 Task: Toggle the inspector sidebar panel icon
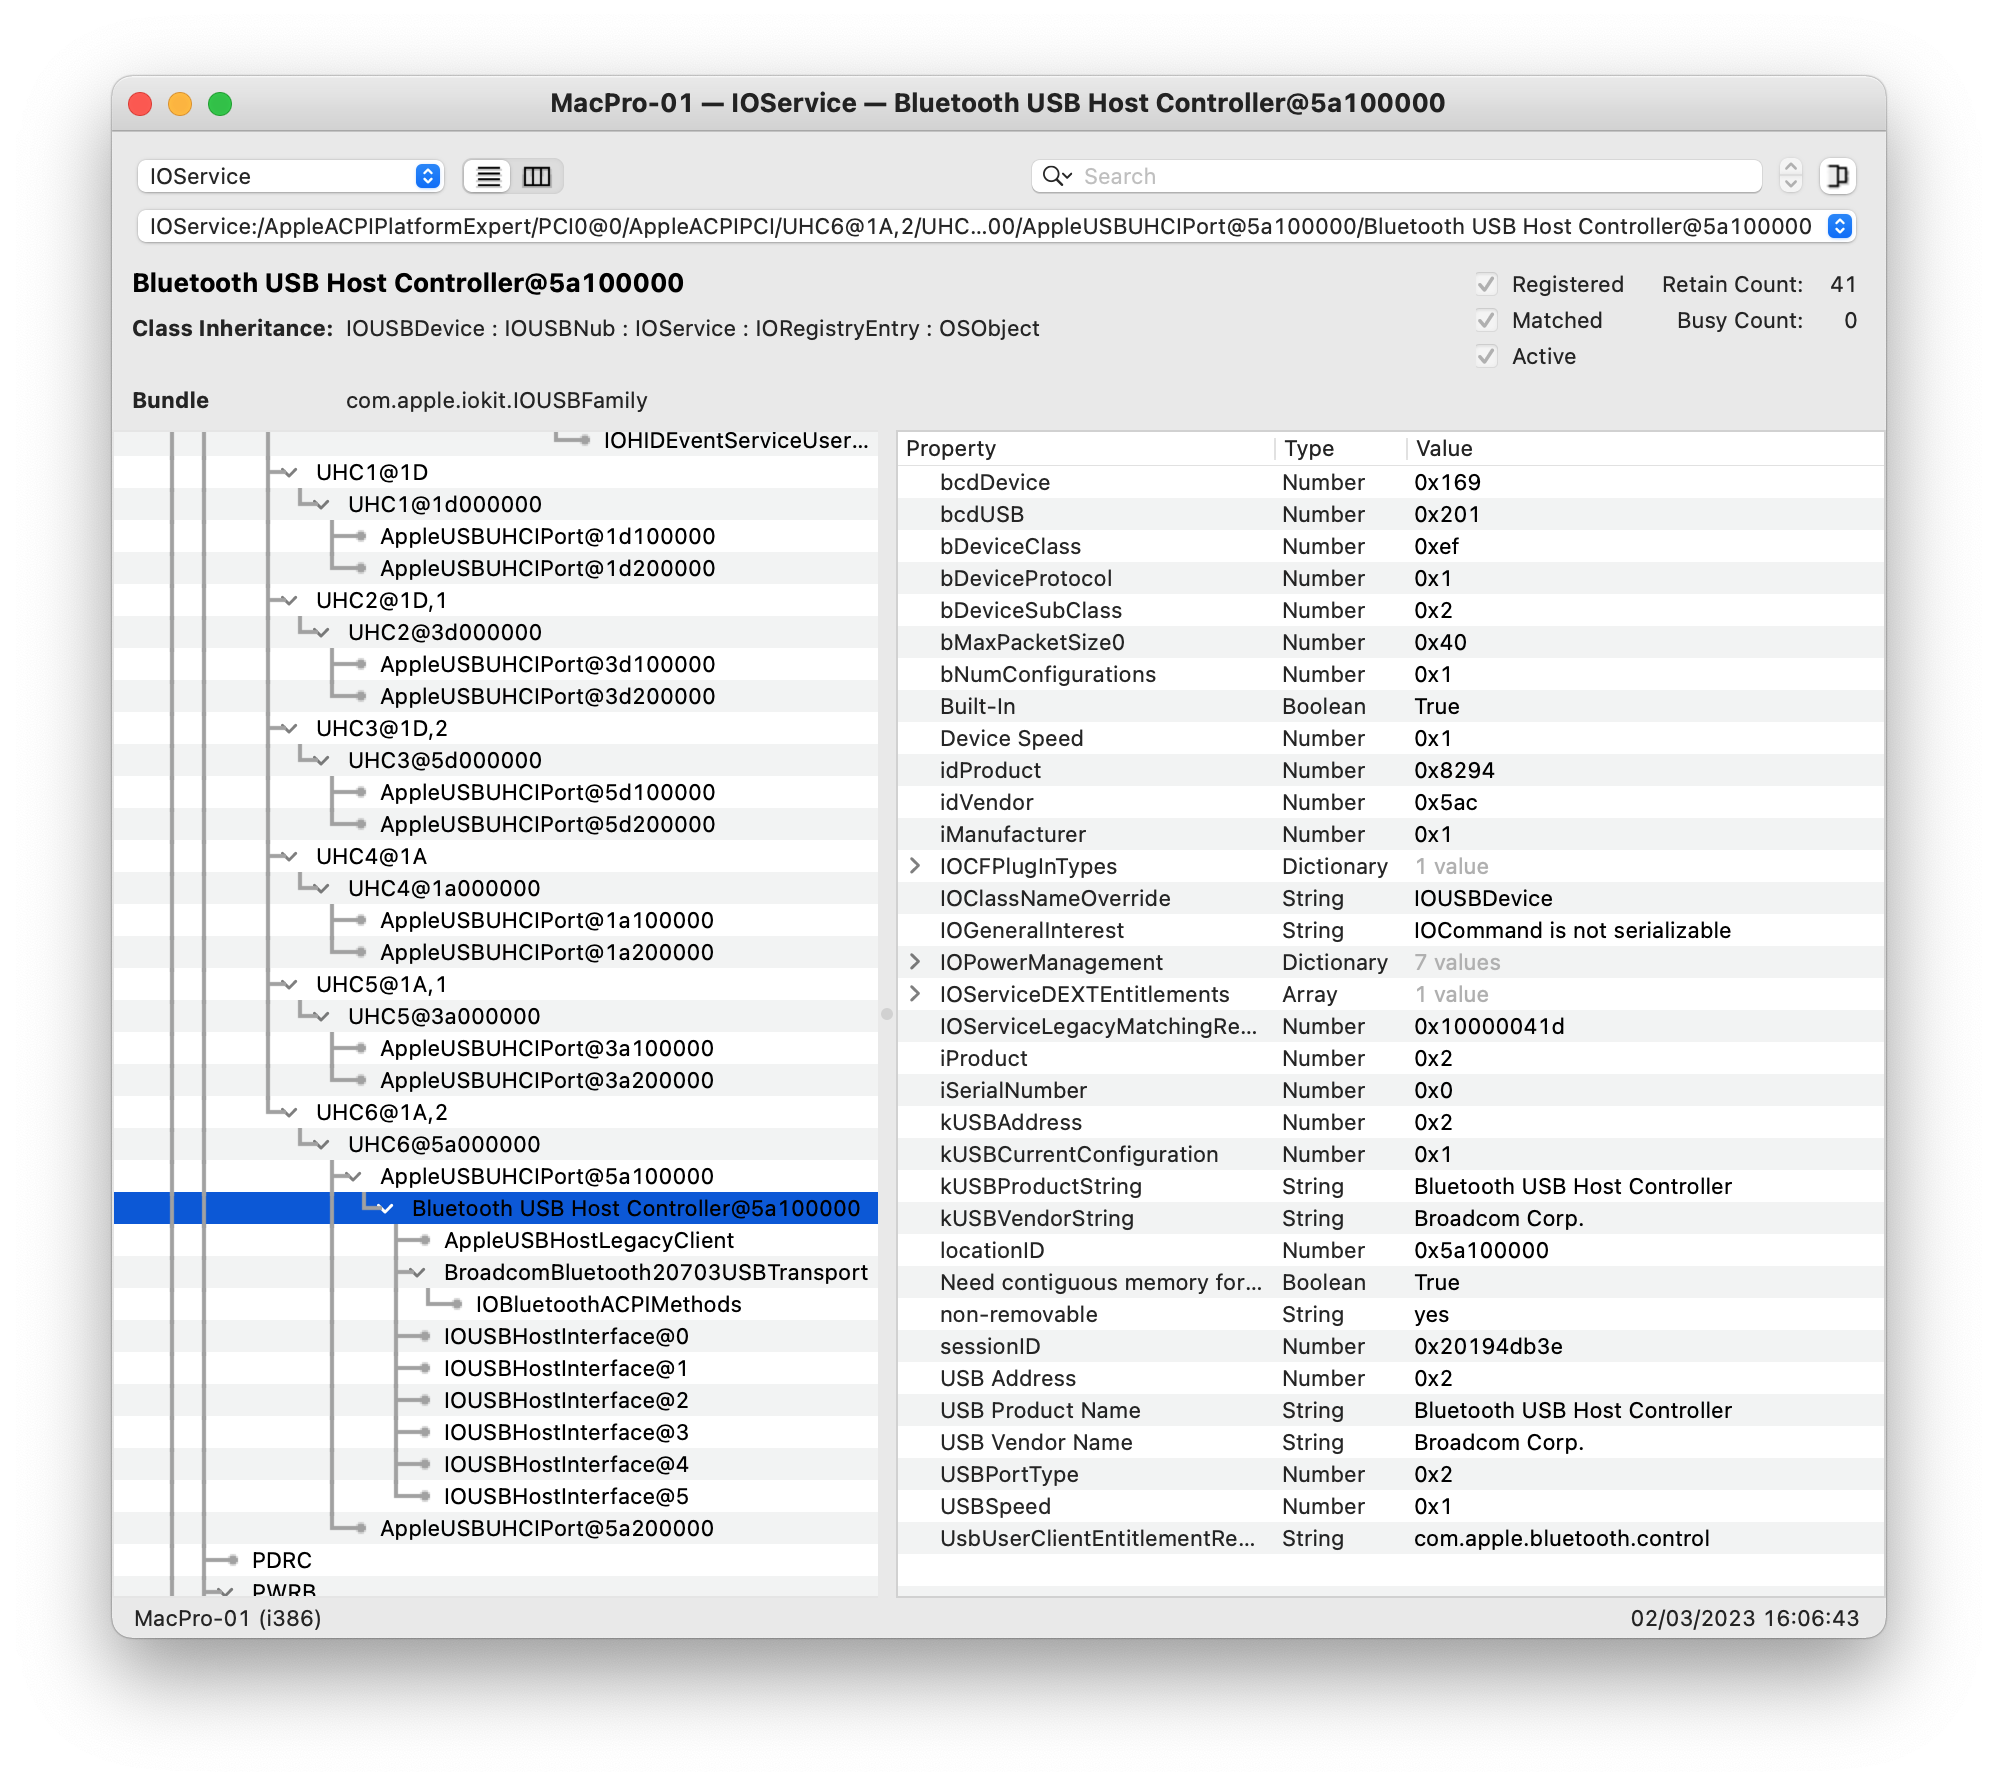tap(1837, 177)
